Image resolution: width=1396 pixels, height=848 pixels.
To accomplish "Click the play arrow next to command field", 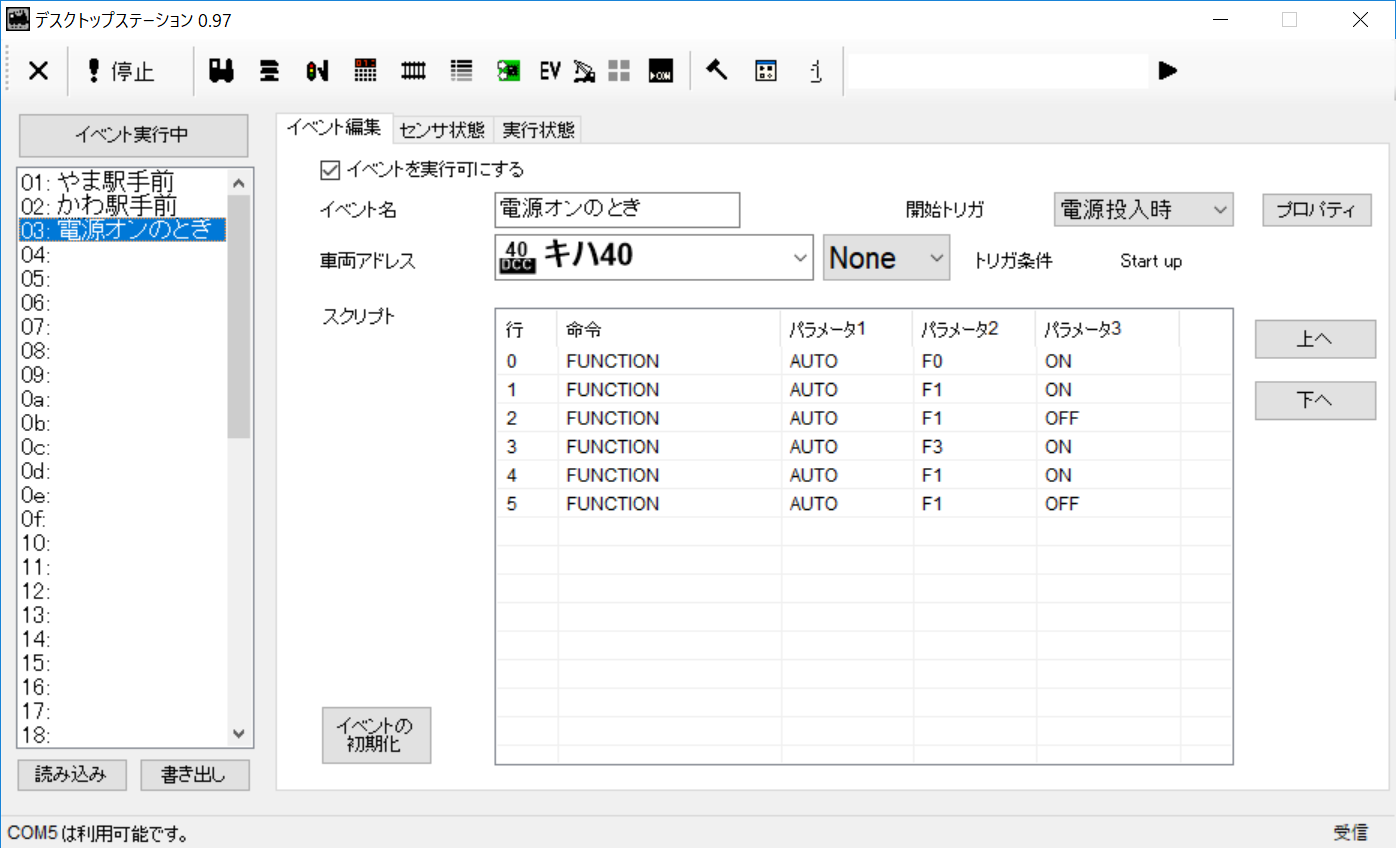I will point(1168,70).
